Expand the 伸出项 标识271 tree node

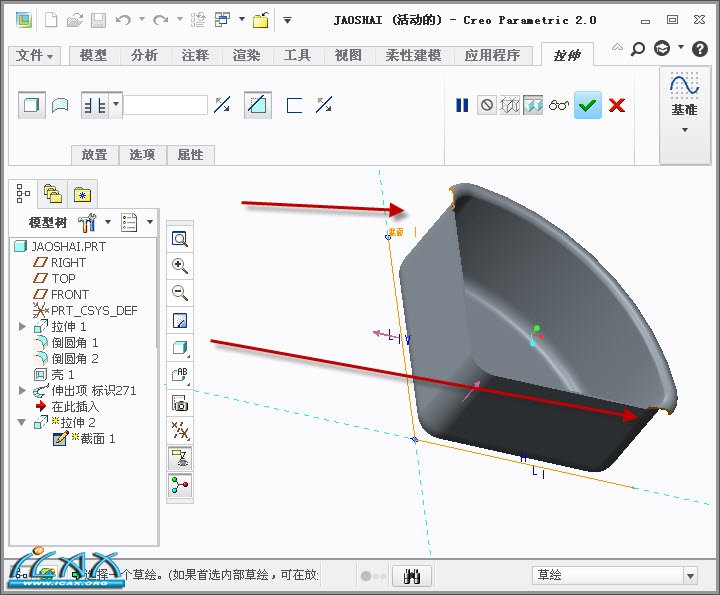pos(22,390)
